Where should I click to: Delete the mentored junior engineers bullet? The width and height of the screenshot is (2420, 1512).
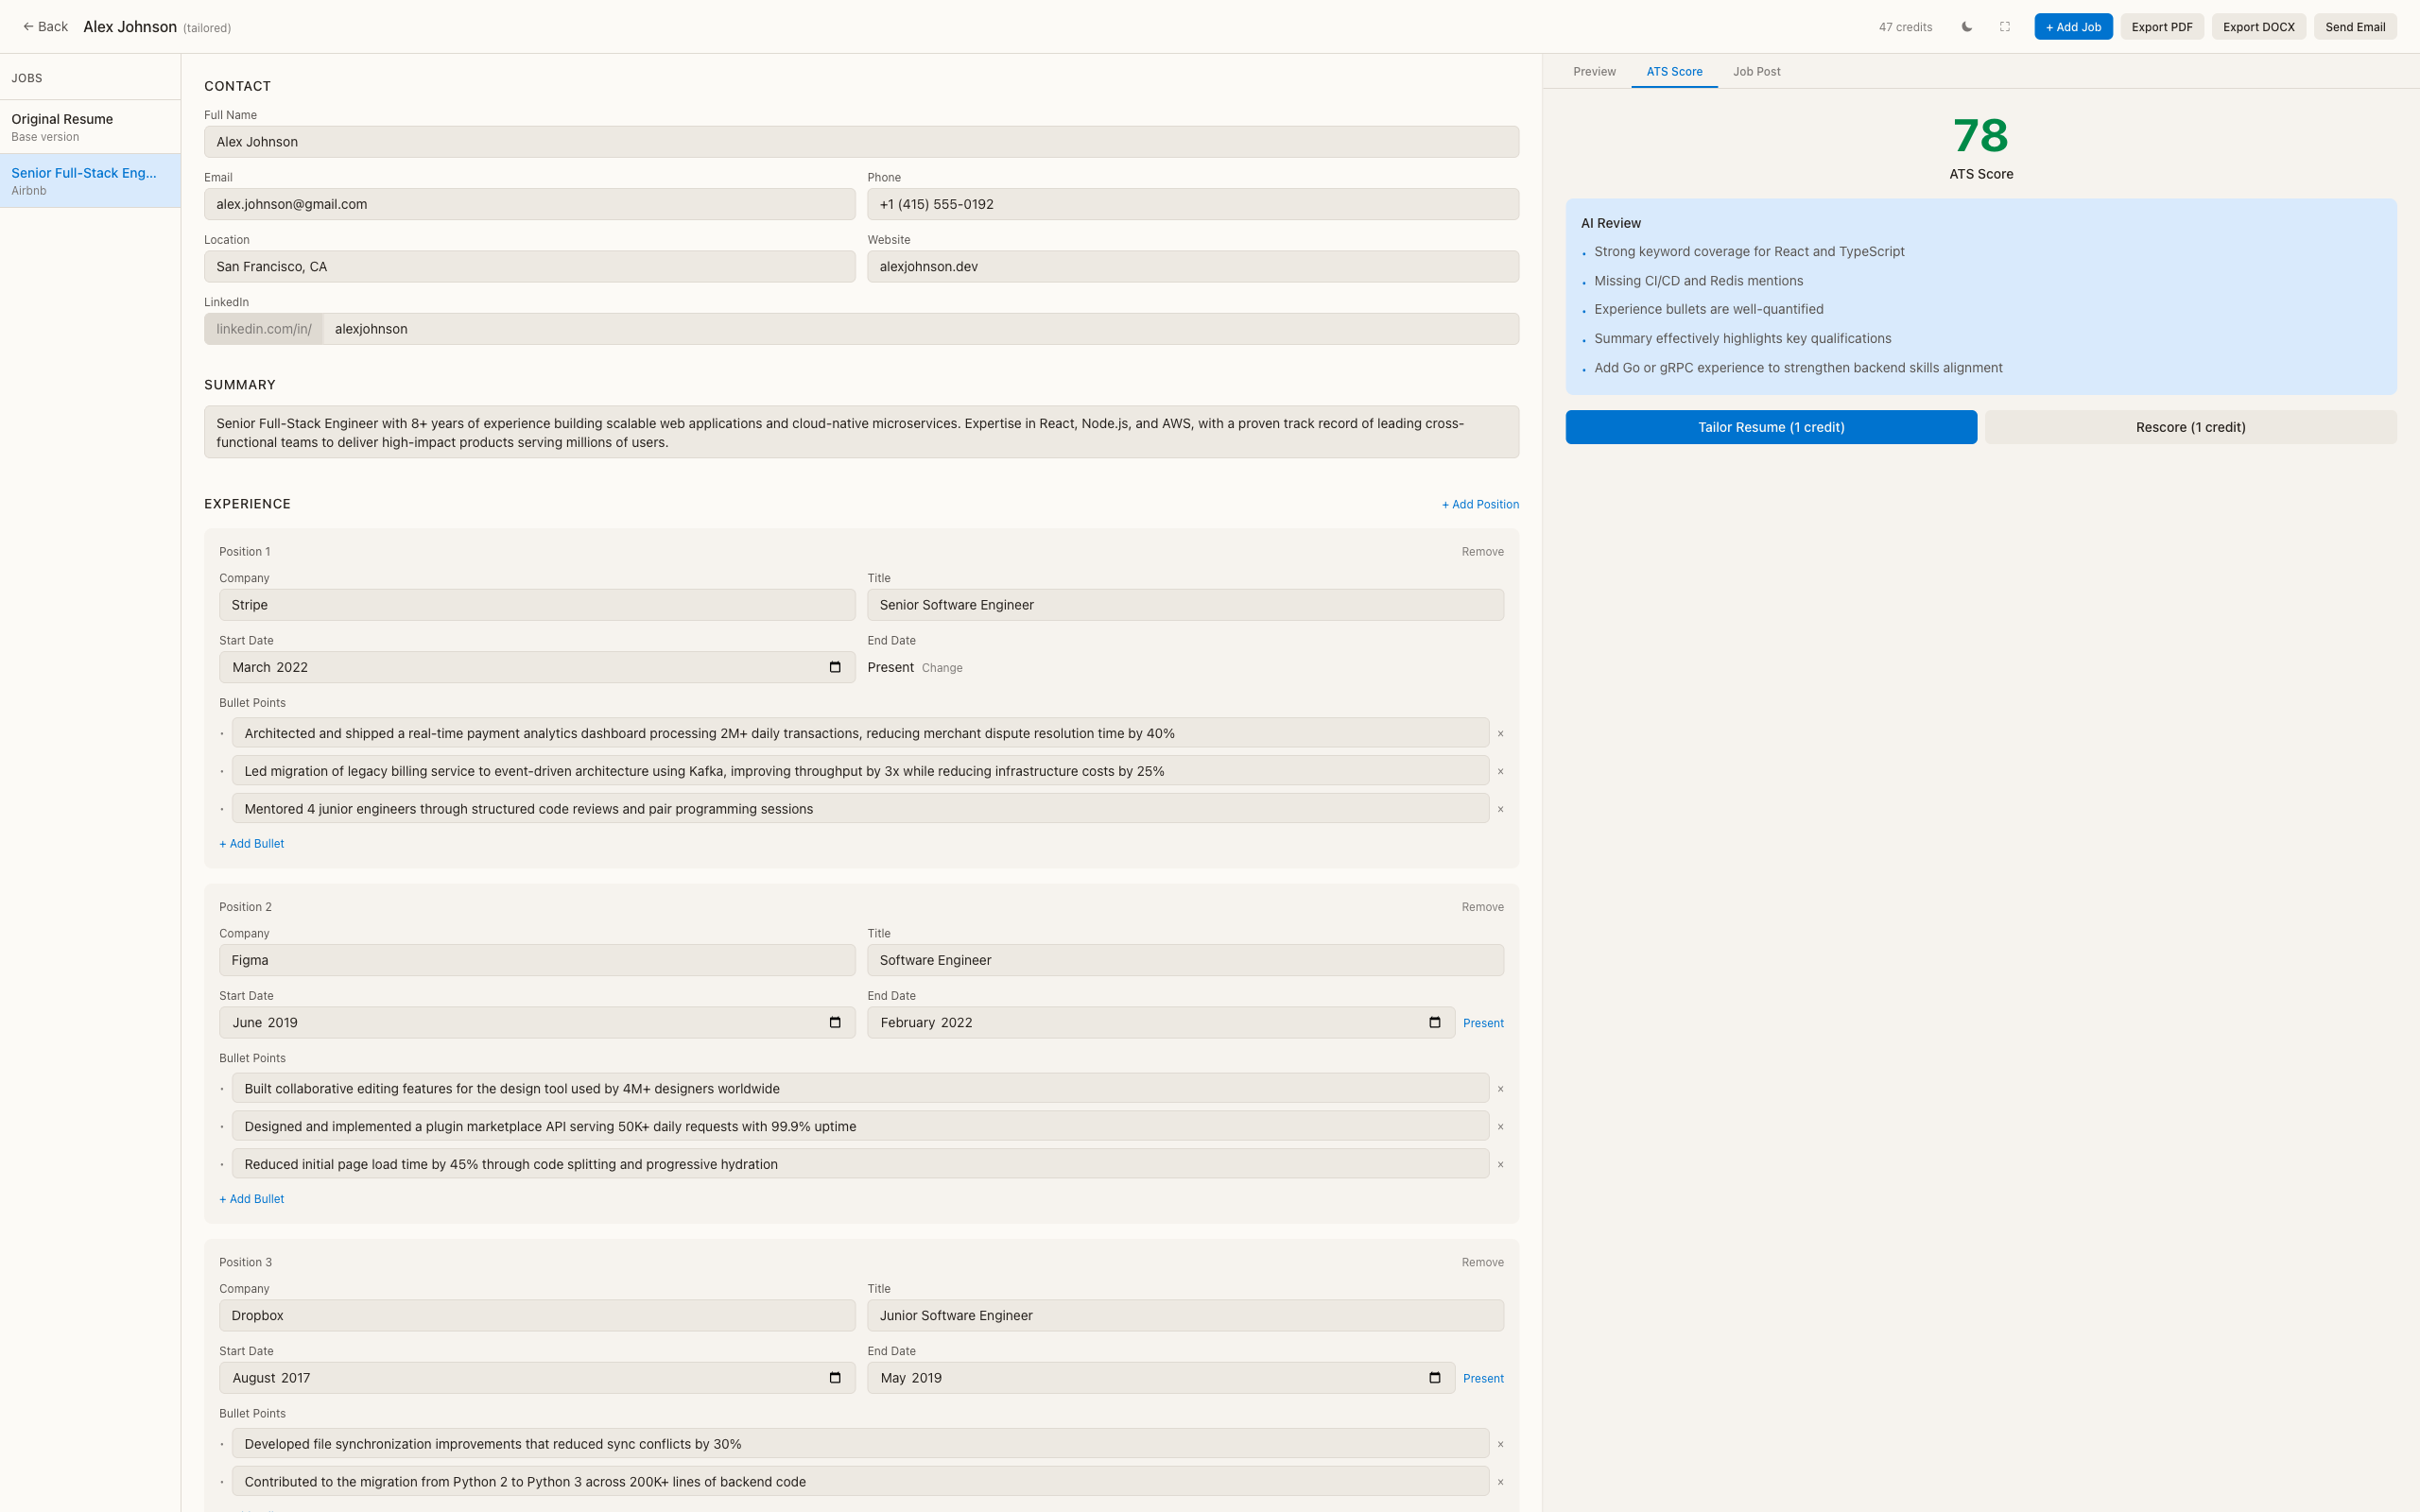(1500, 809)
